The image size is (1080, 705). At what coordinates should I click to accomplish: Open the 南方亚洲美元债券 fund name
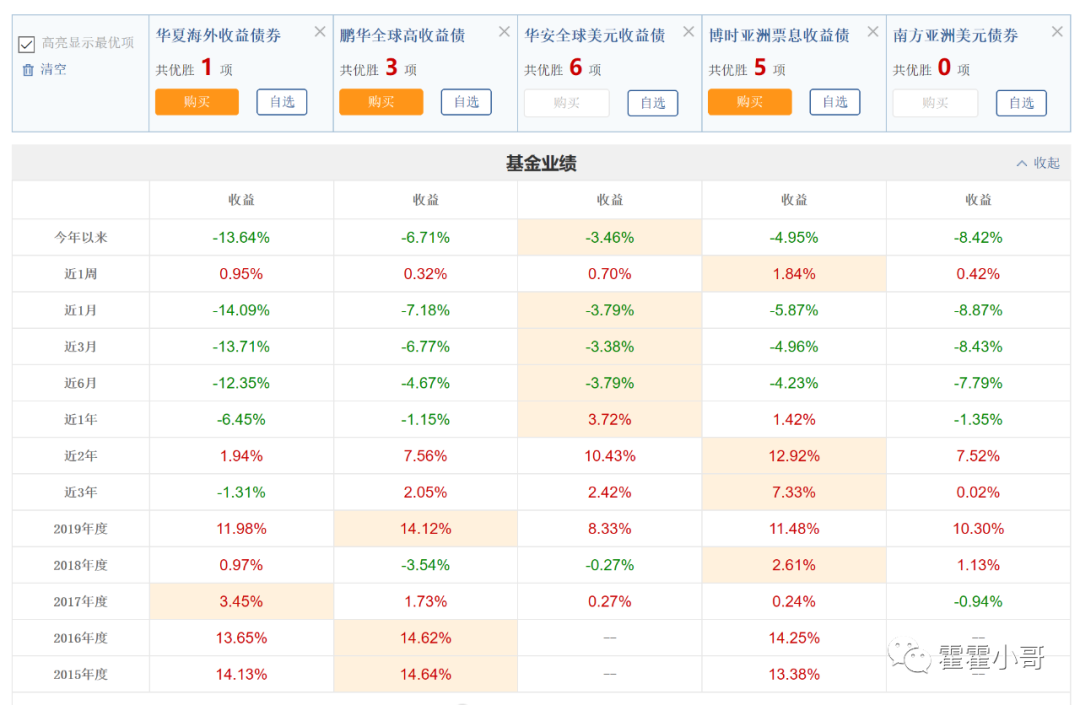point(959,33)
